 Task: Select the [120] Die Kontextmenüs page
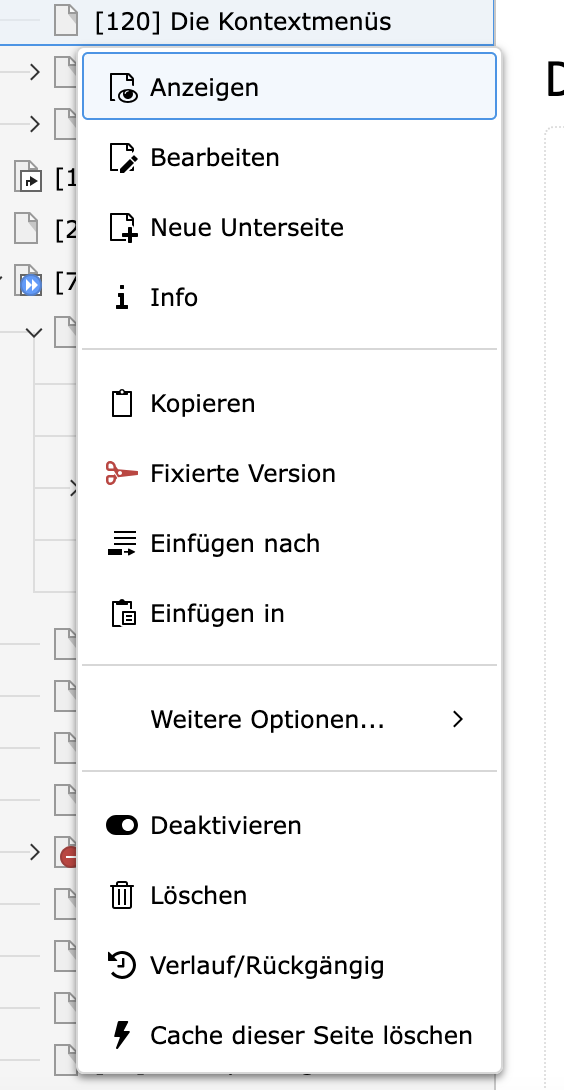243,22
